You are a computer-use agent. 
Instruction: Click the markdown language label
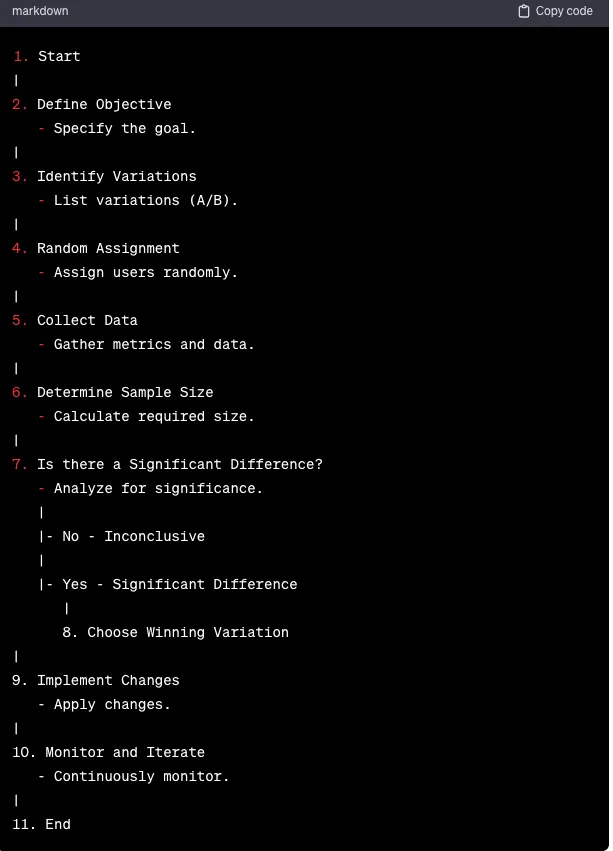40,11
